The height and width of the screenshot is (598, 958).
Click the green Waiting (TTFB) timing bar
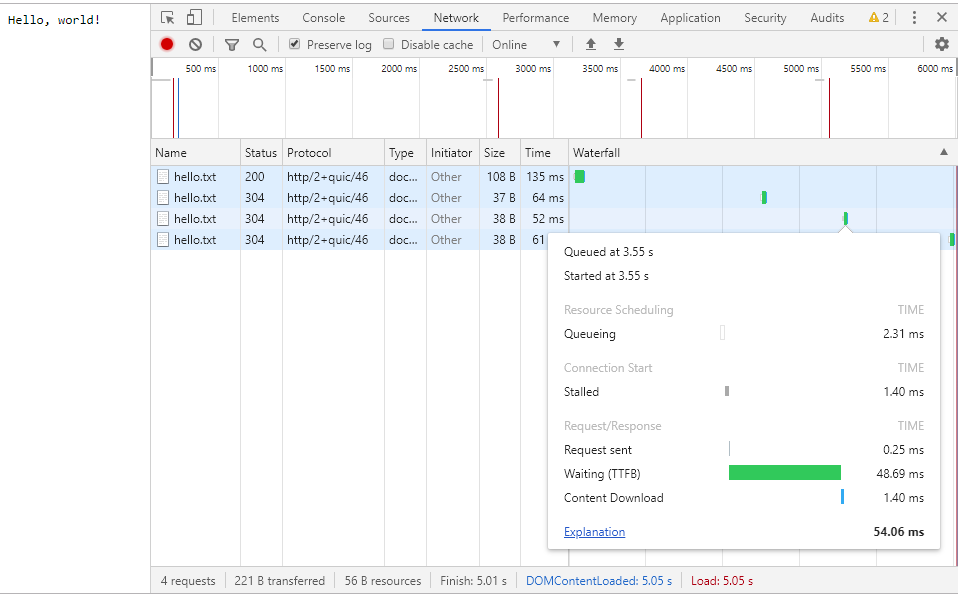pyautogui.click(x=784, y=473)
